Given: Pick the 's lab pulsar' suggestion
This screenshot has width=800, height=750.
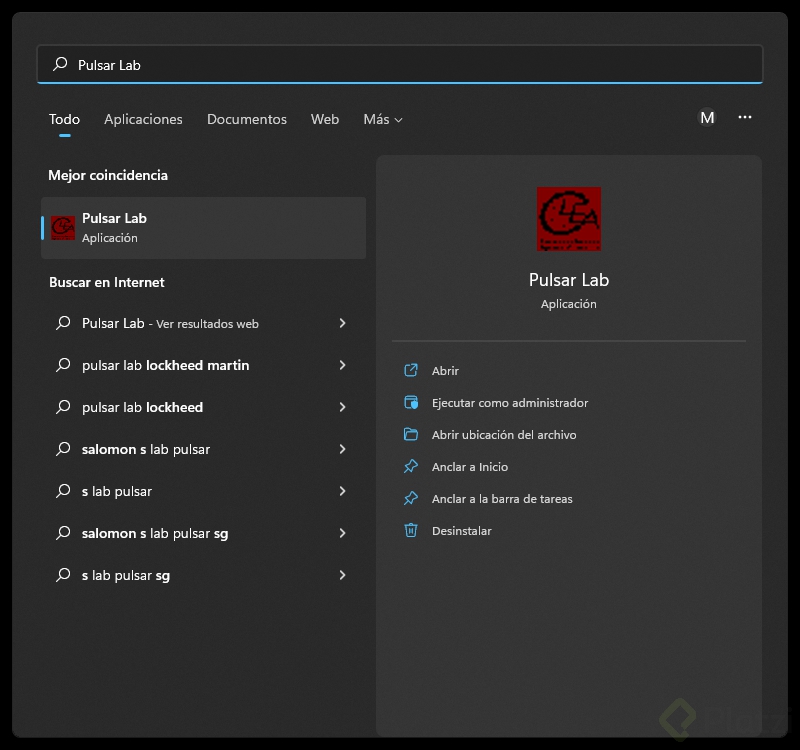Looking at the screenshot, I should (x=117, y=491).
